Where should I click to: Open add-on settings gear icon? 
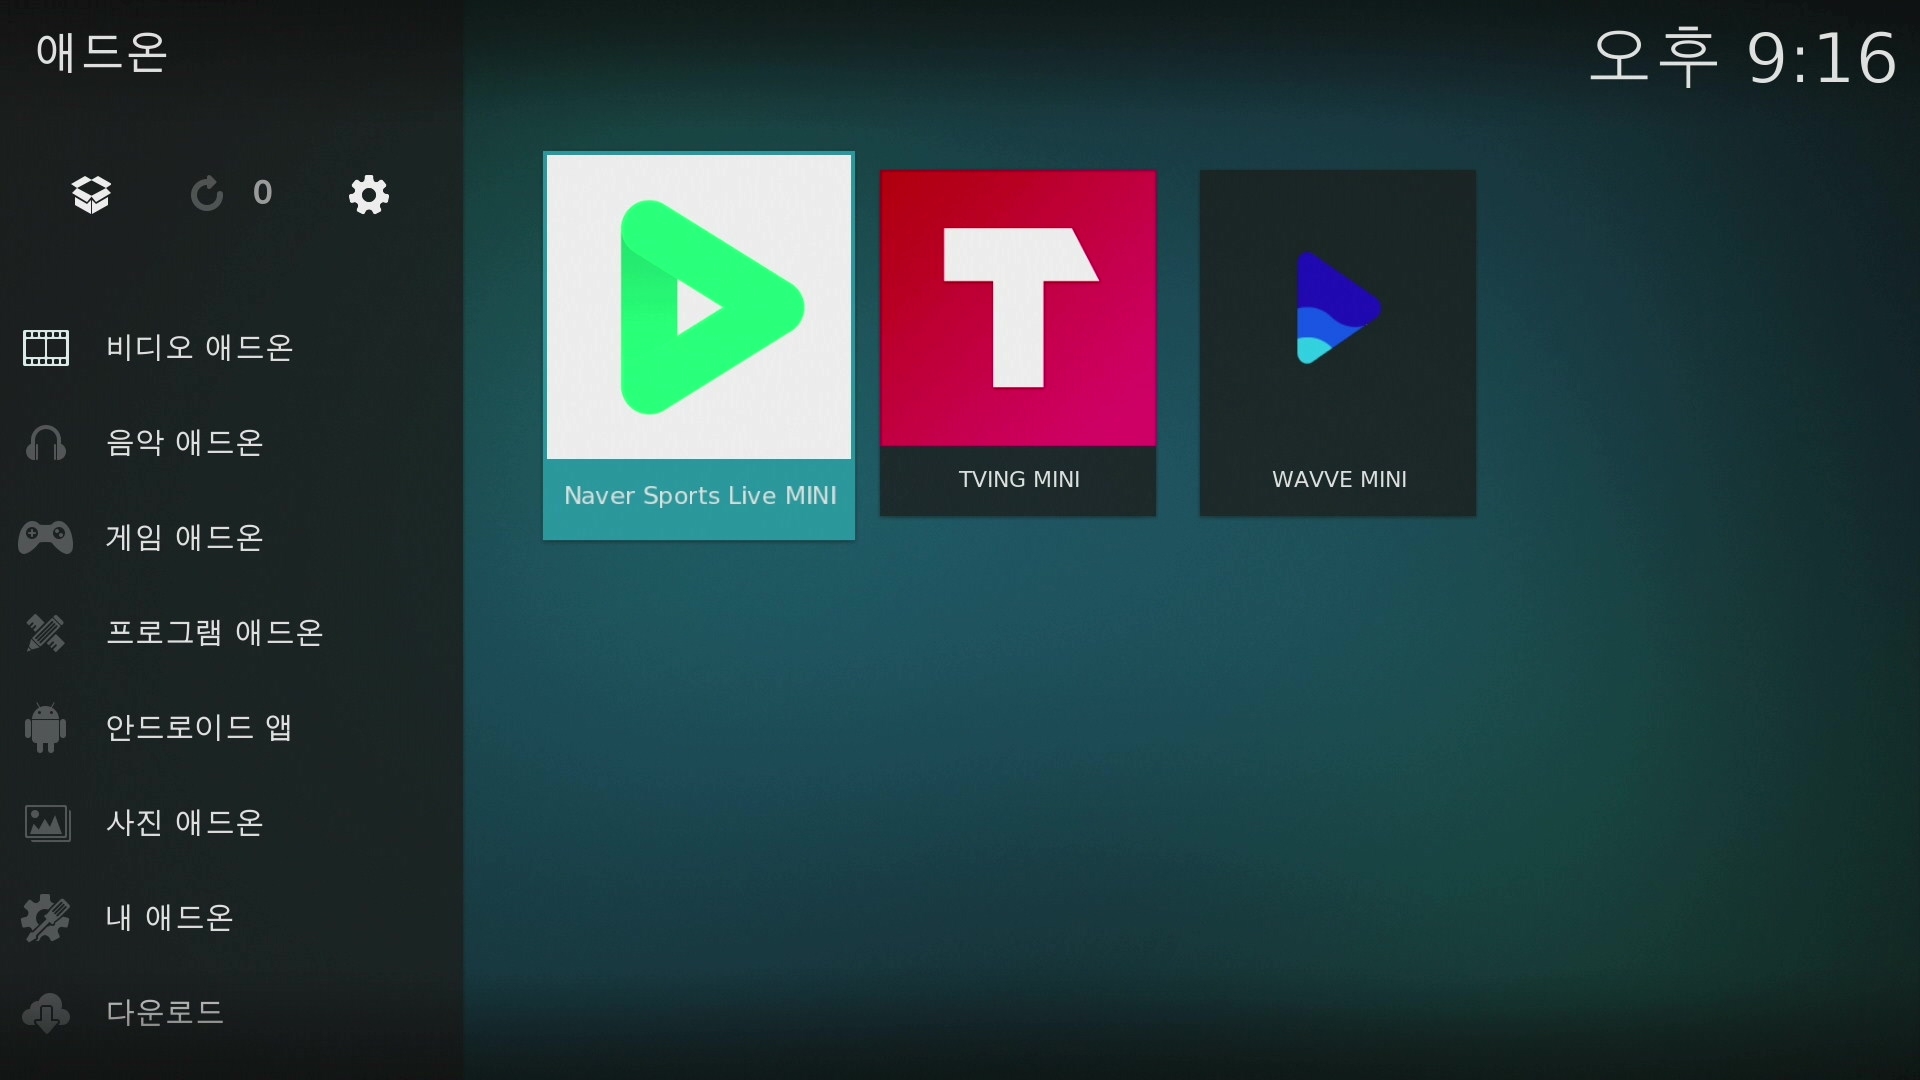[x=369, y=194]
